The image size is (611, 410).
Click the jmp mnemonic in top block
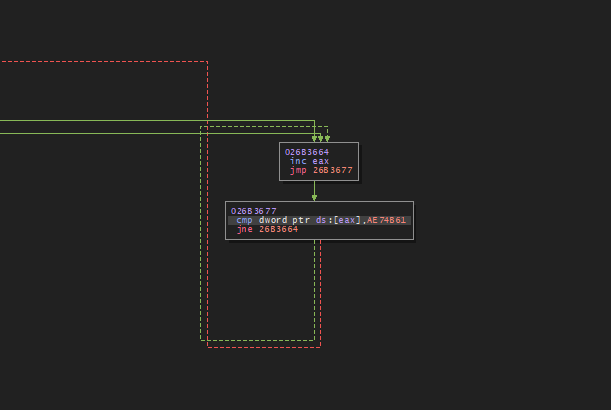click(x=298, y=170)
